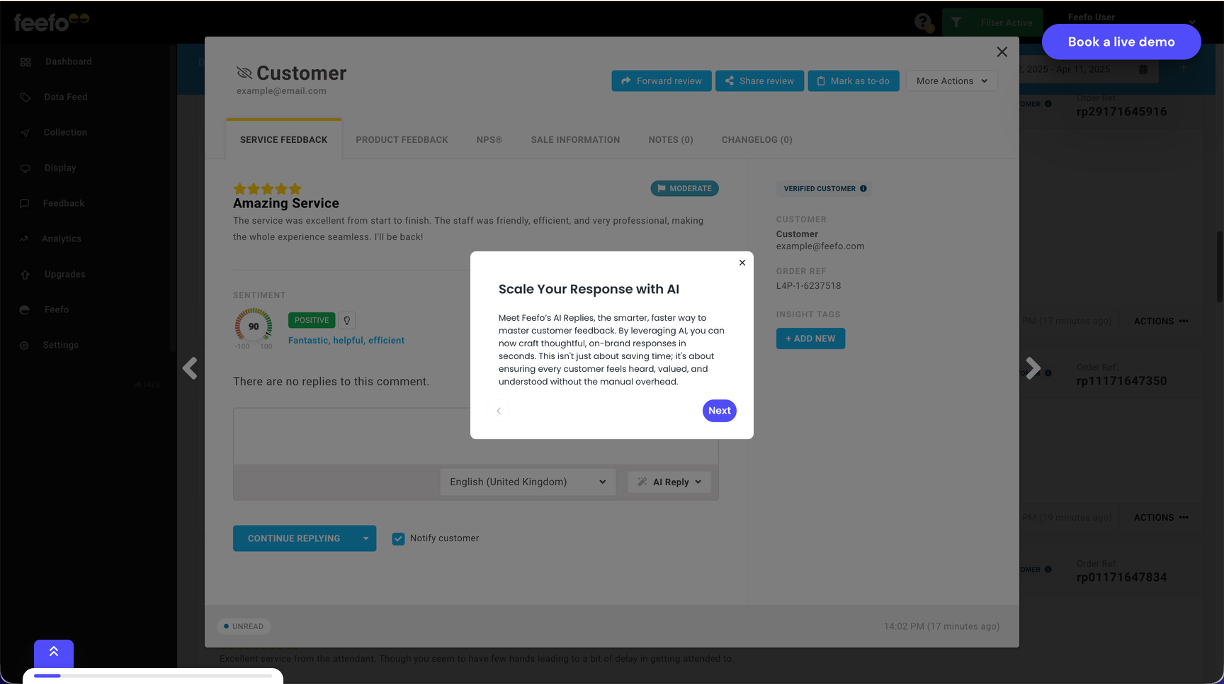Click the Add New insight tag button
1224x684 pixels.
point(810,339)
